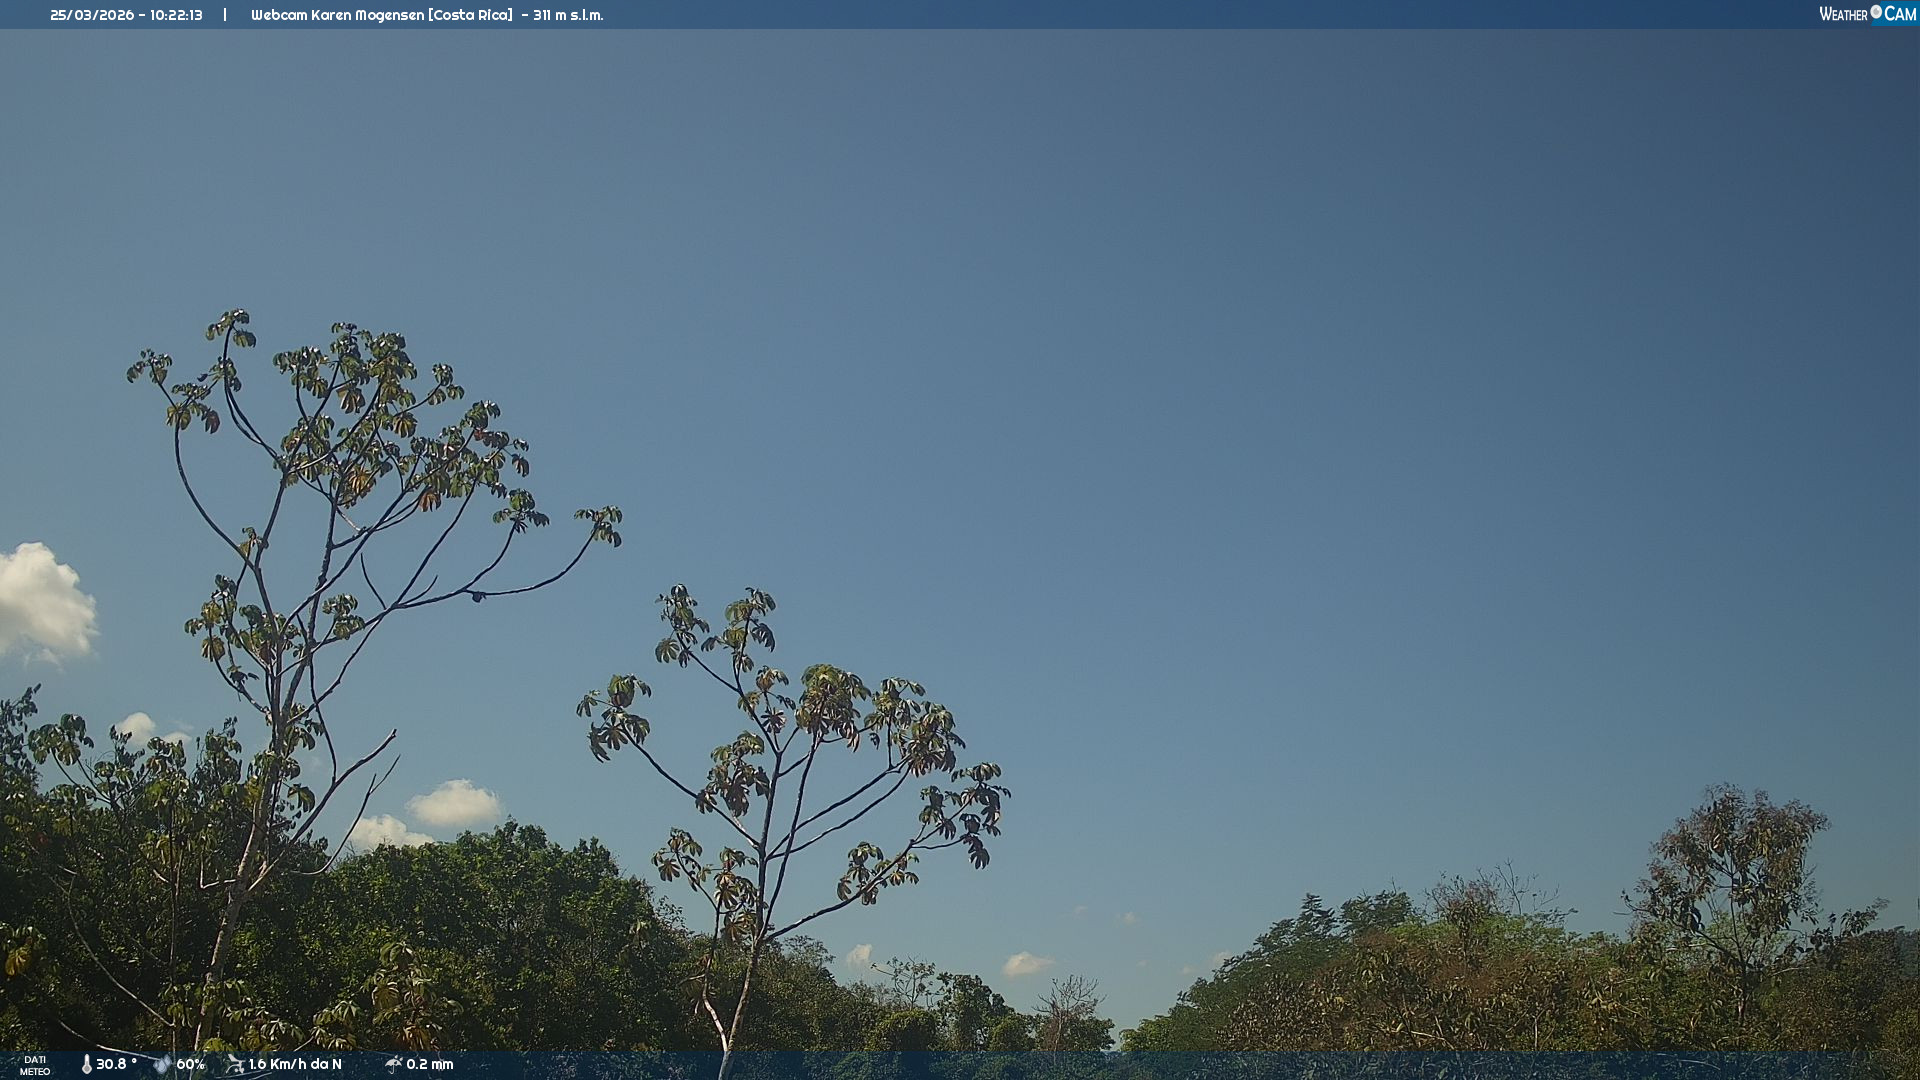Click the humidity water drops icon
Image resolution: width=1920 pixels, height=1080 pixels.
pos(162,1065)
